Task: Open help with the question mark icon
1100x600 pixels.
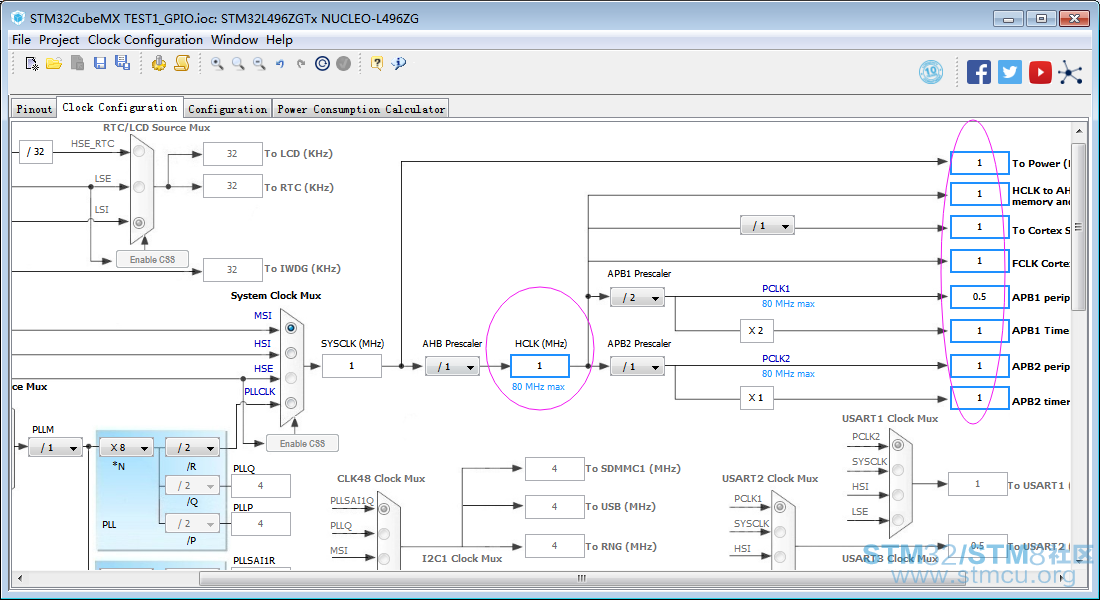Action: [x=377, y=64]
